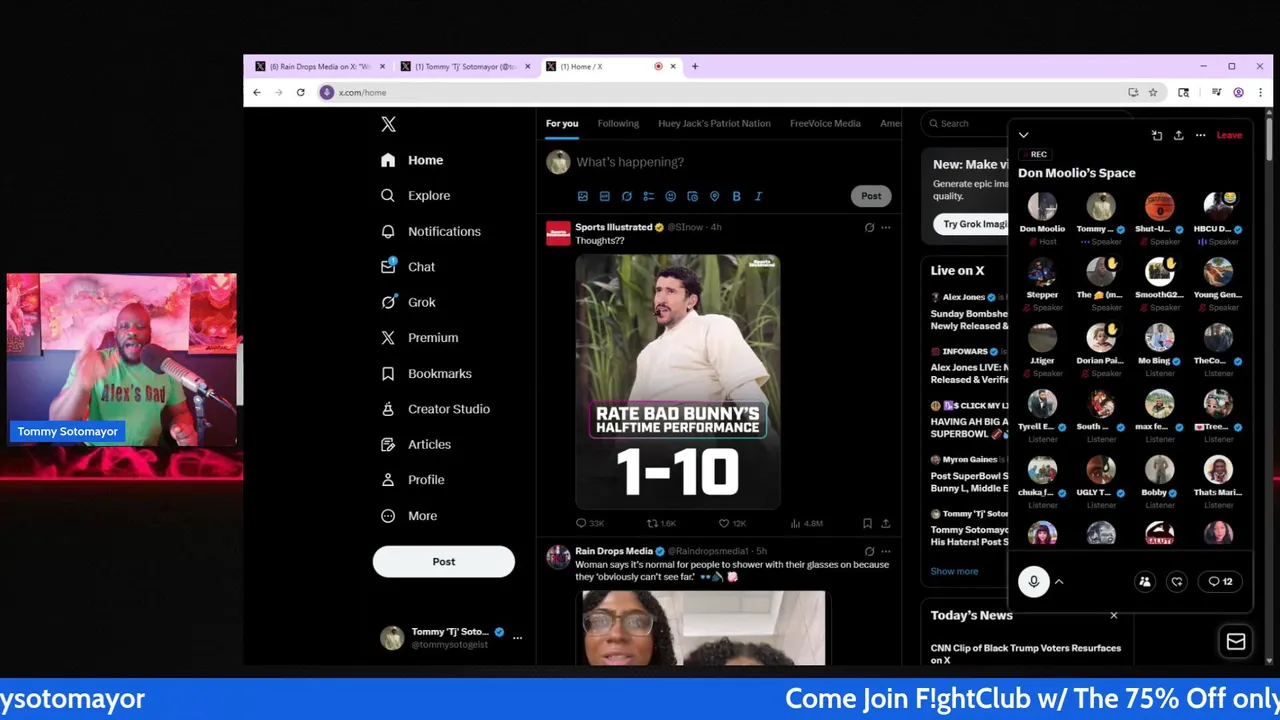Screen dimensions: 1280x720
Task: Reload the page in the browser
Action: click(x=300, y=92)
